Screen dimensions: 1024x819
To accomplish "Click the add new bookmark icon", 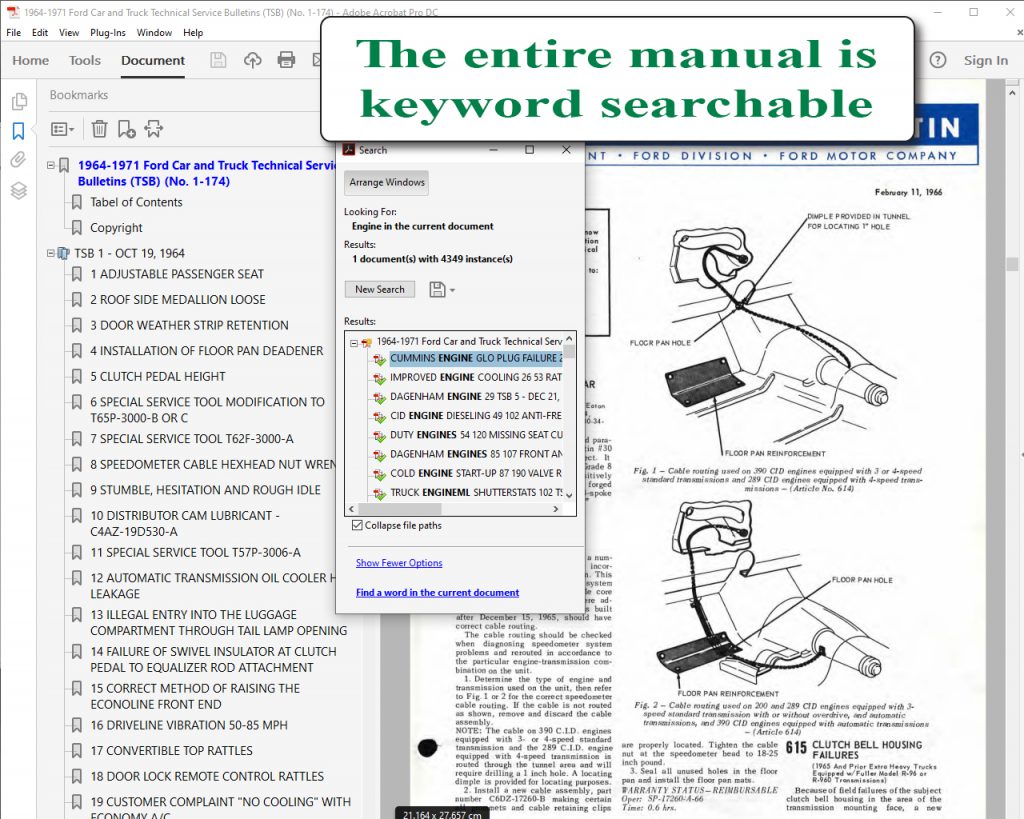I will pyautogui.click(x=126, y=129).
